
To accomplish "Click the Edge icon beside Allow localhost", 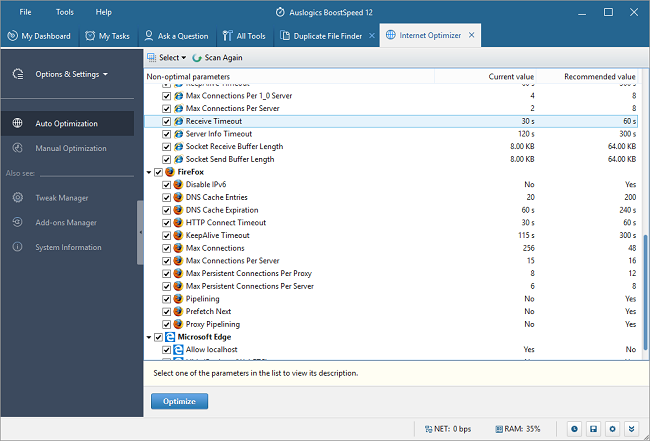I will point(178,349).
